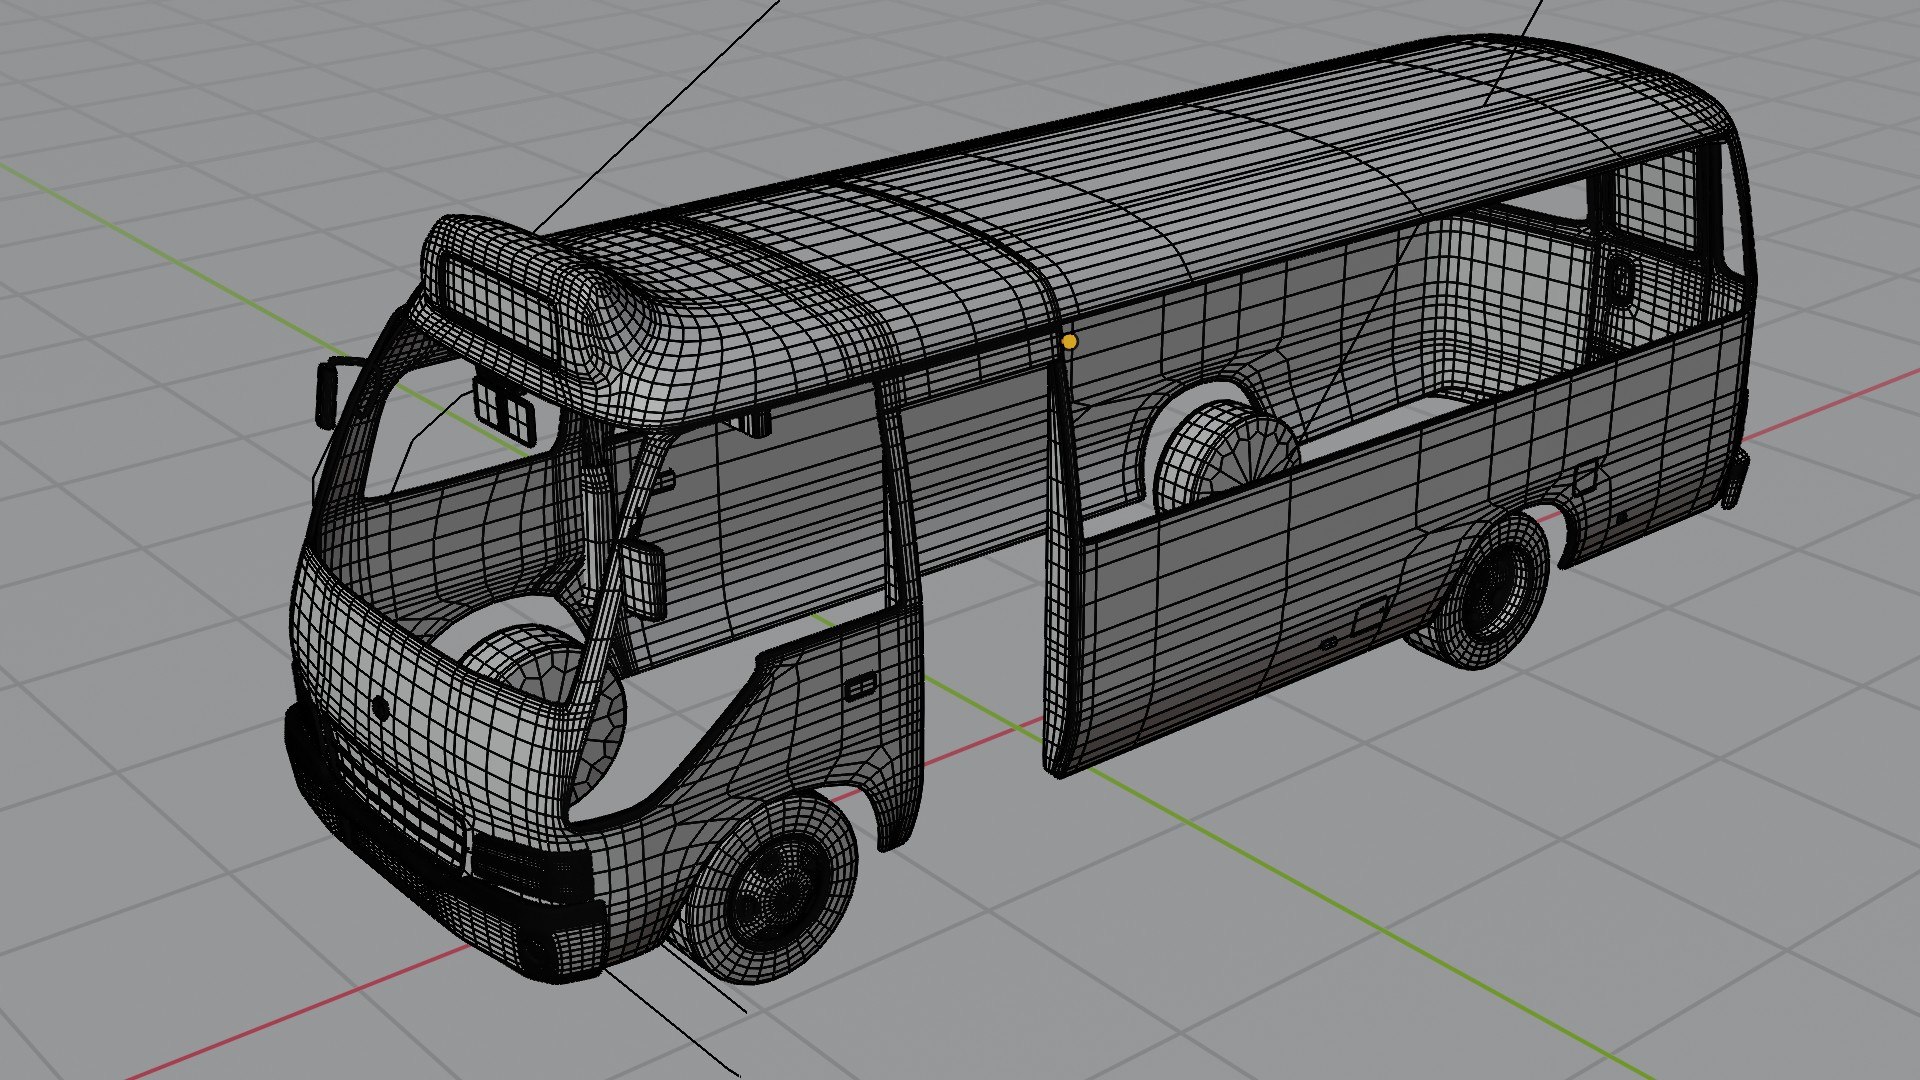Select the side mirror beside the door pillar

point(642,578)
